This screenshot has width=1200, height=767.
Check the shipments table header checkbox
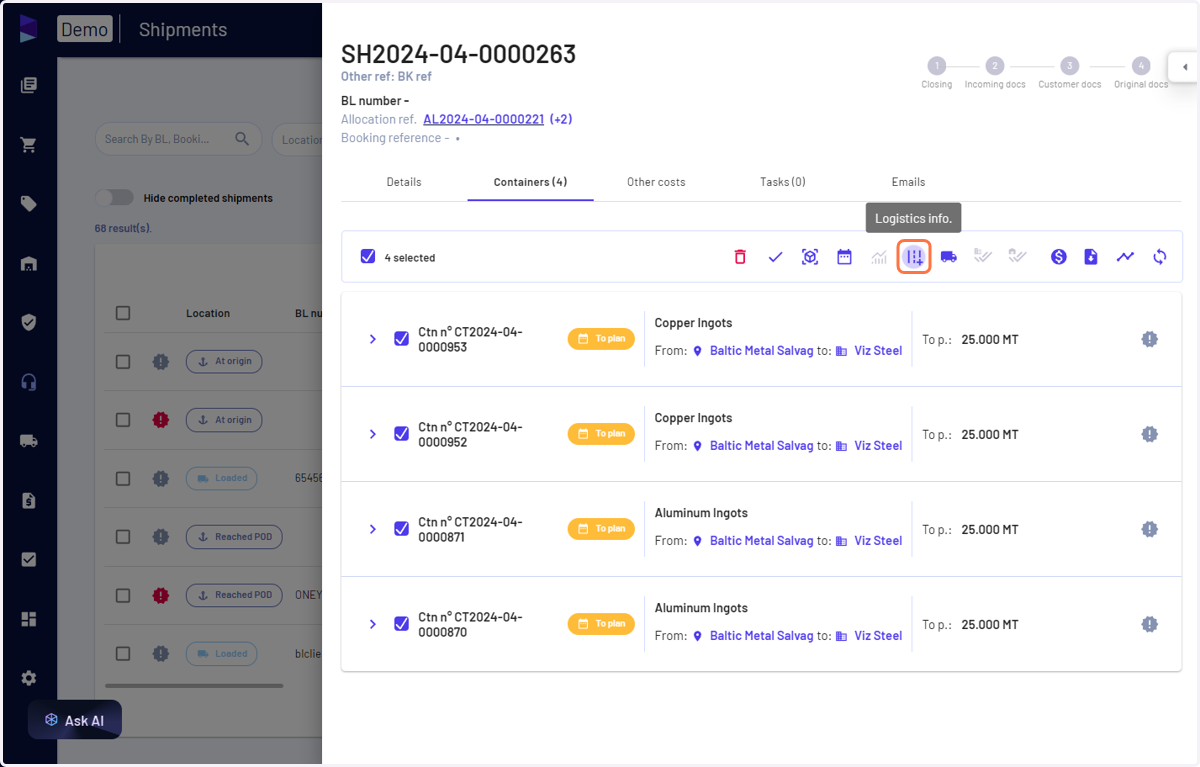[x=123, y=313]
